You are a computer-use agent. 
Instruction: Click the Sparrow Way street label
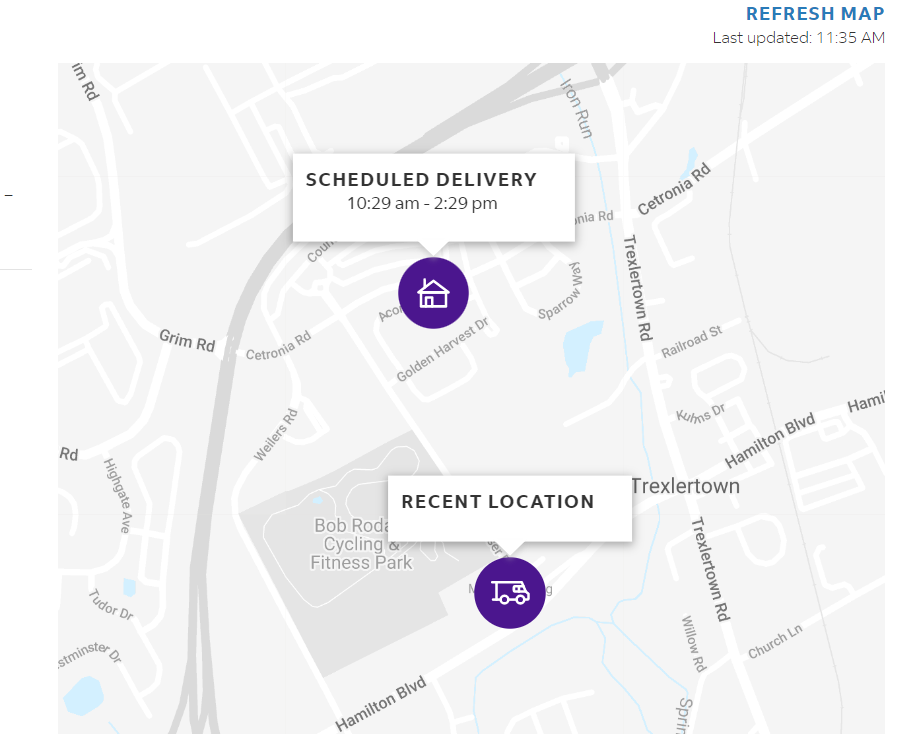(560, 291)
